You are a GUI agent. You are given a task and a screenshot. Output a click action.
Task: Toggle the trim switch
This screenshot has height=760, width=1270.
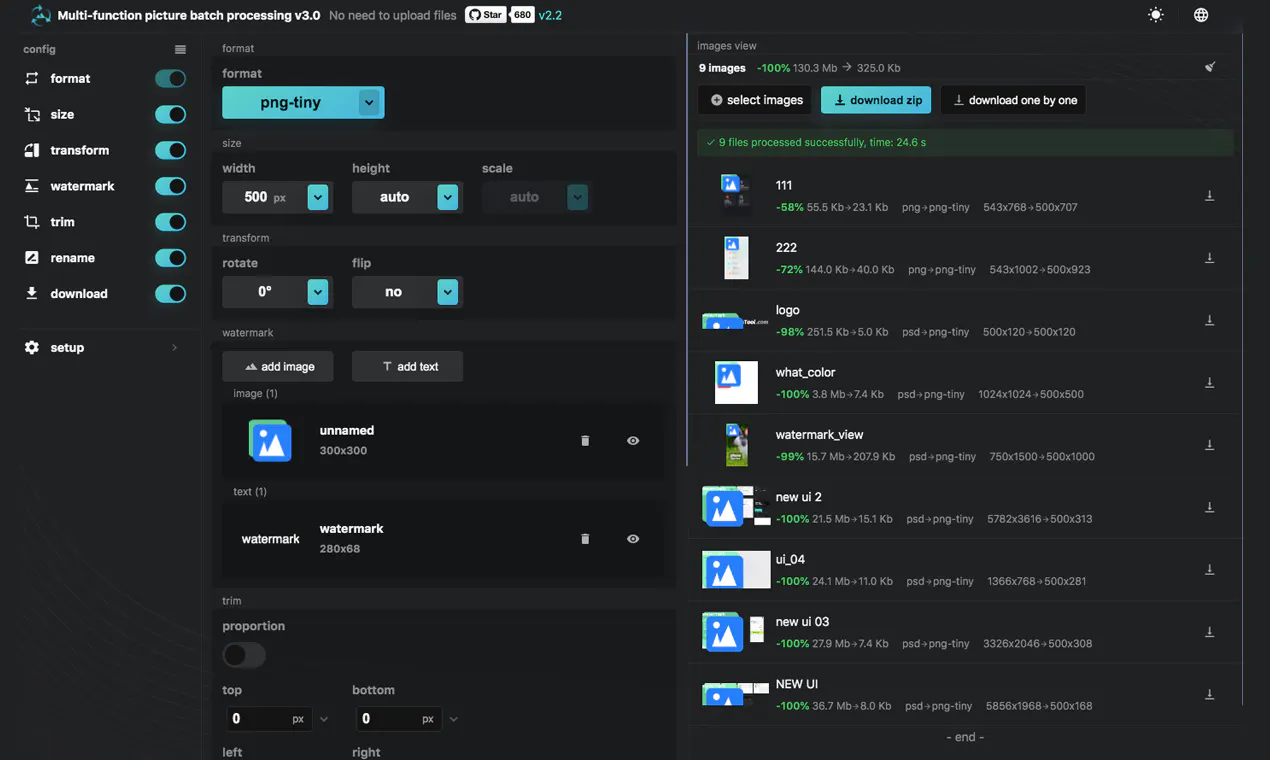tap(170, 222)
